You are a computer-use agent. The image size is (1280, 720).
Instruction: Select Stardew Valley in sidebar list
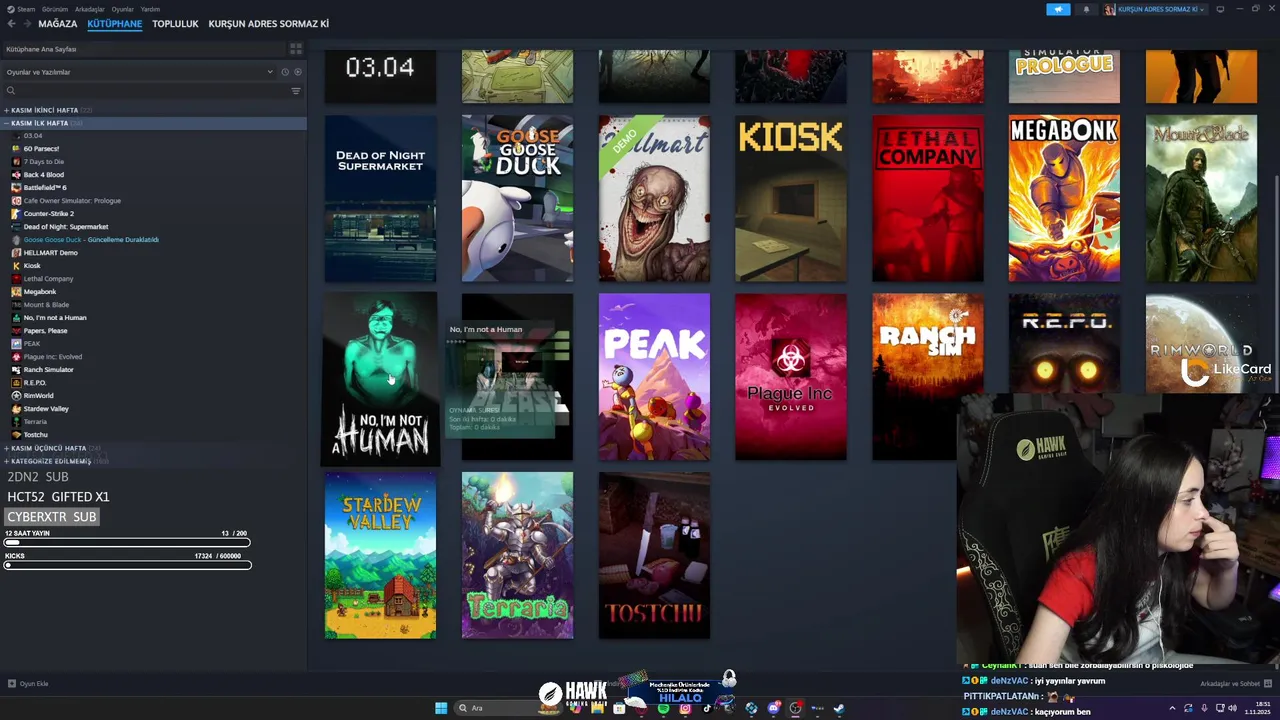point(45,408)
